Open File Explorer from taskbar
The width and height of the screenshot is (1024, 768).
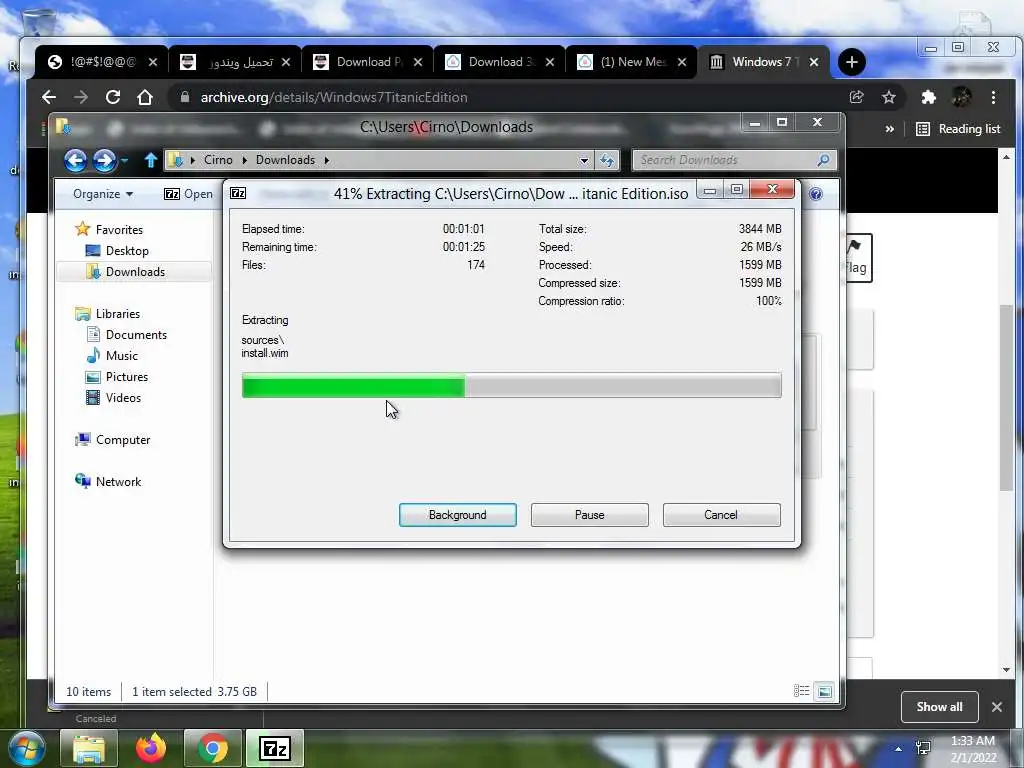89,748
